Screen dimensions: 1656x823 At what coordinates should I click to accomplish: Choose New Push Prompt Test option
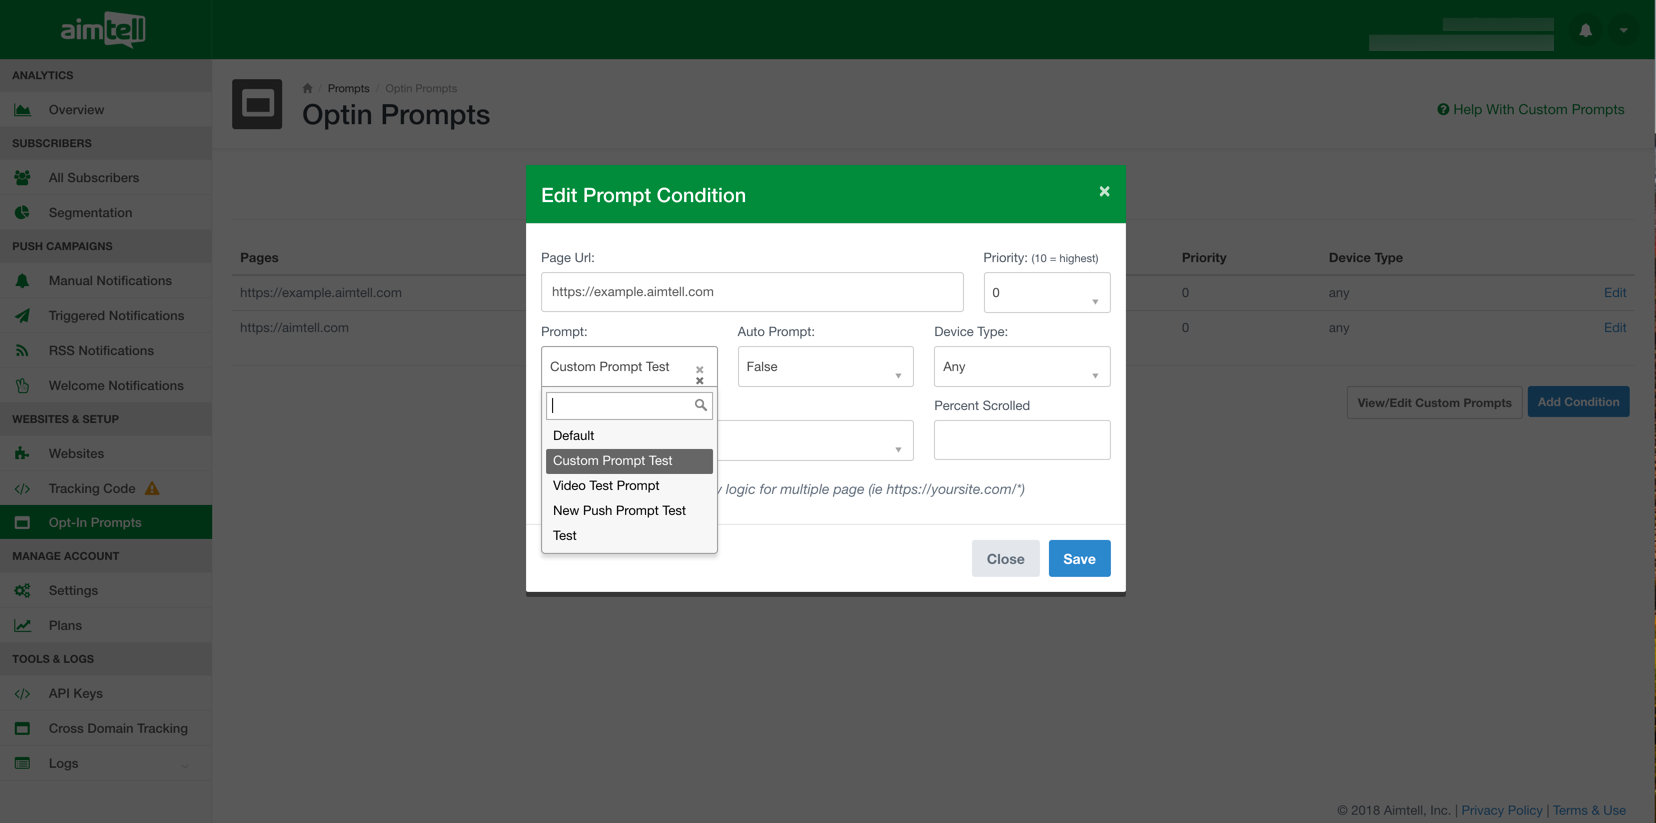click(x=619, y=511)
